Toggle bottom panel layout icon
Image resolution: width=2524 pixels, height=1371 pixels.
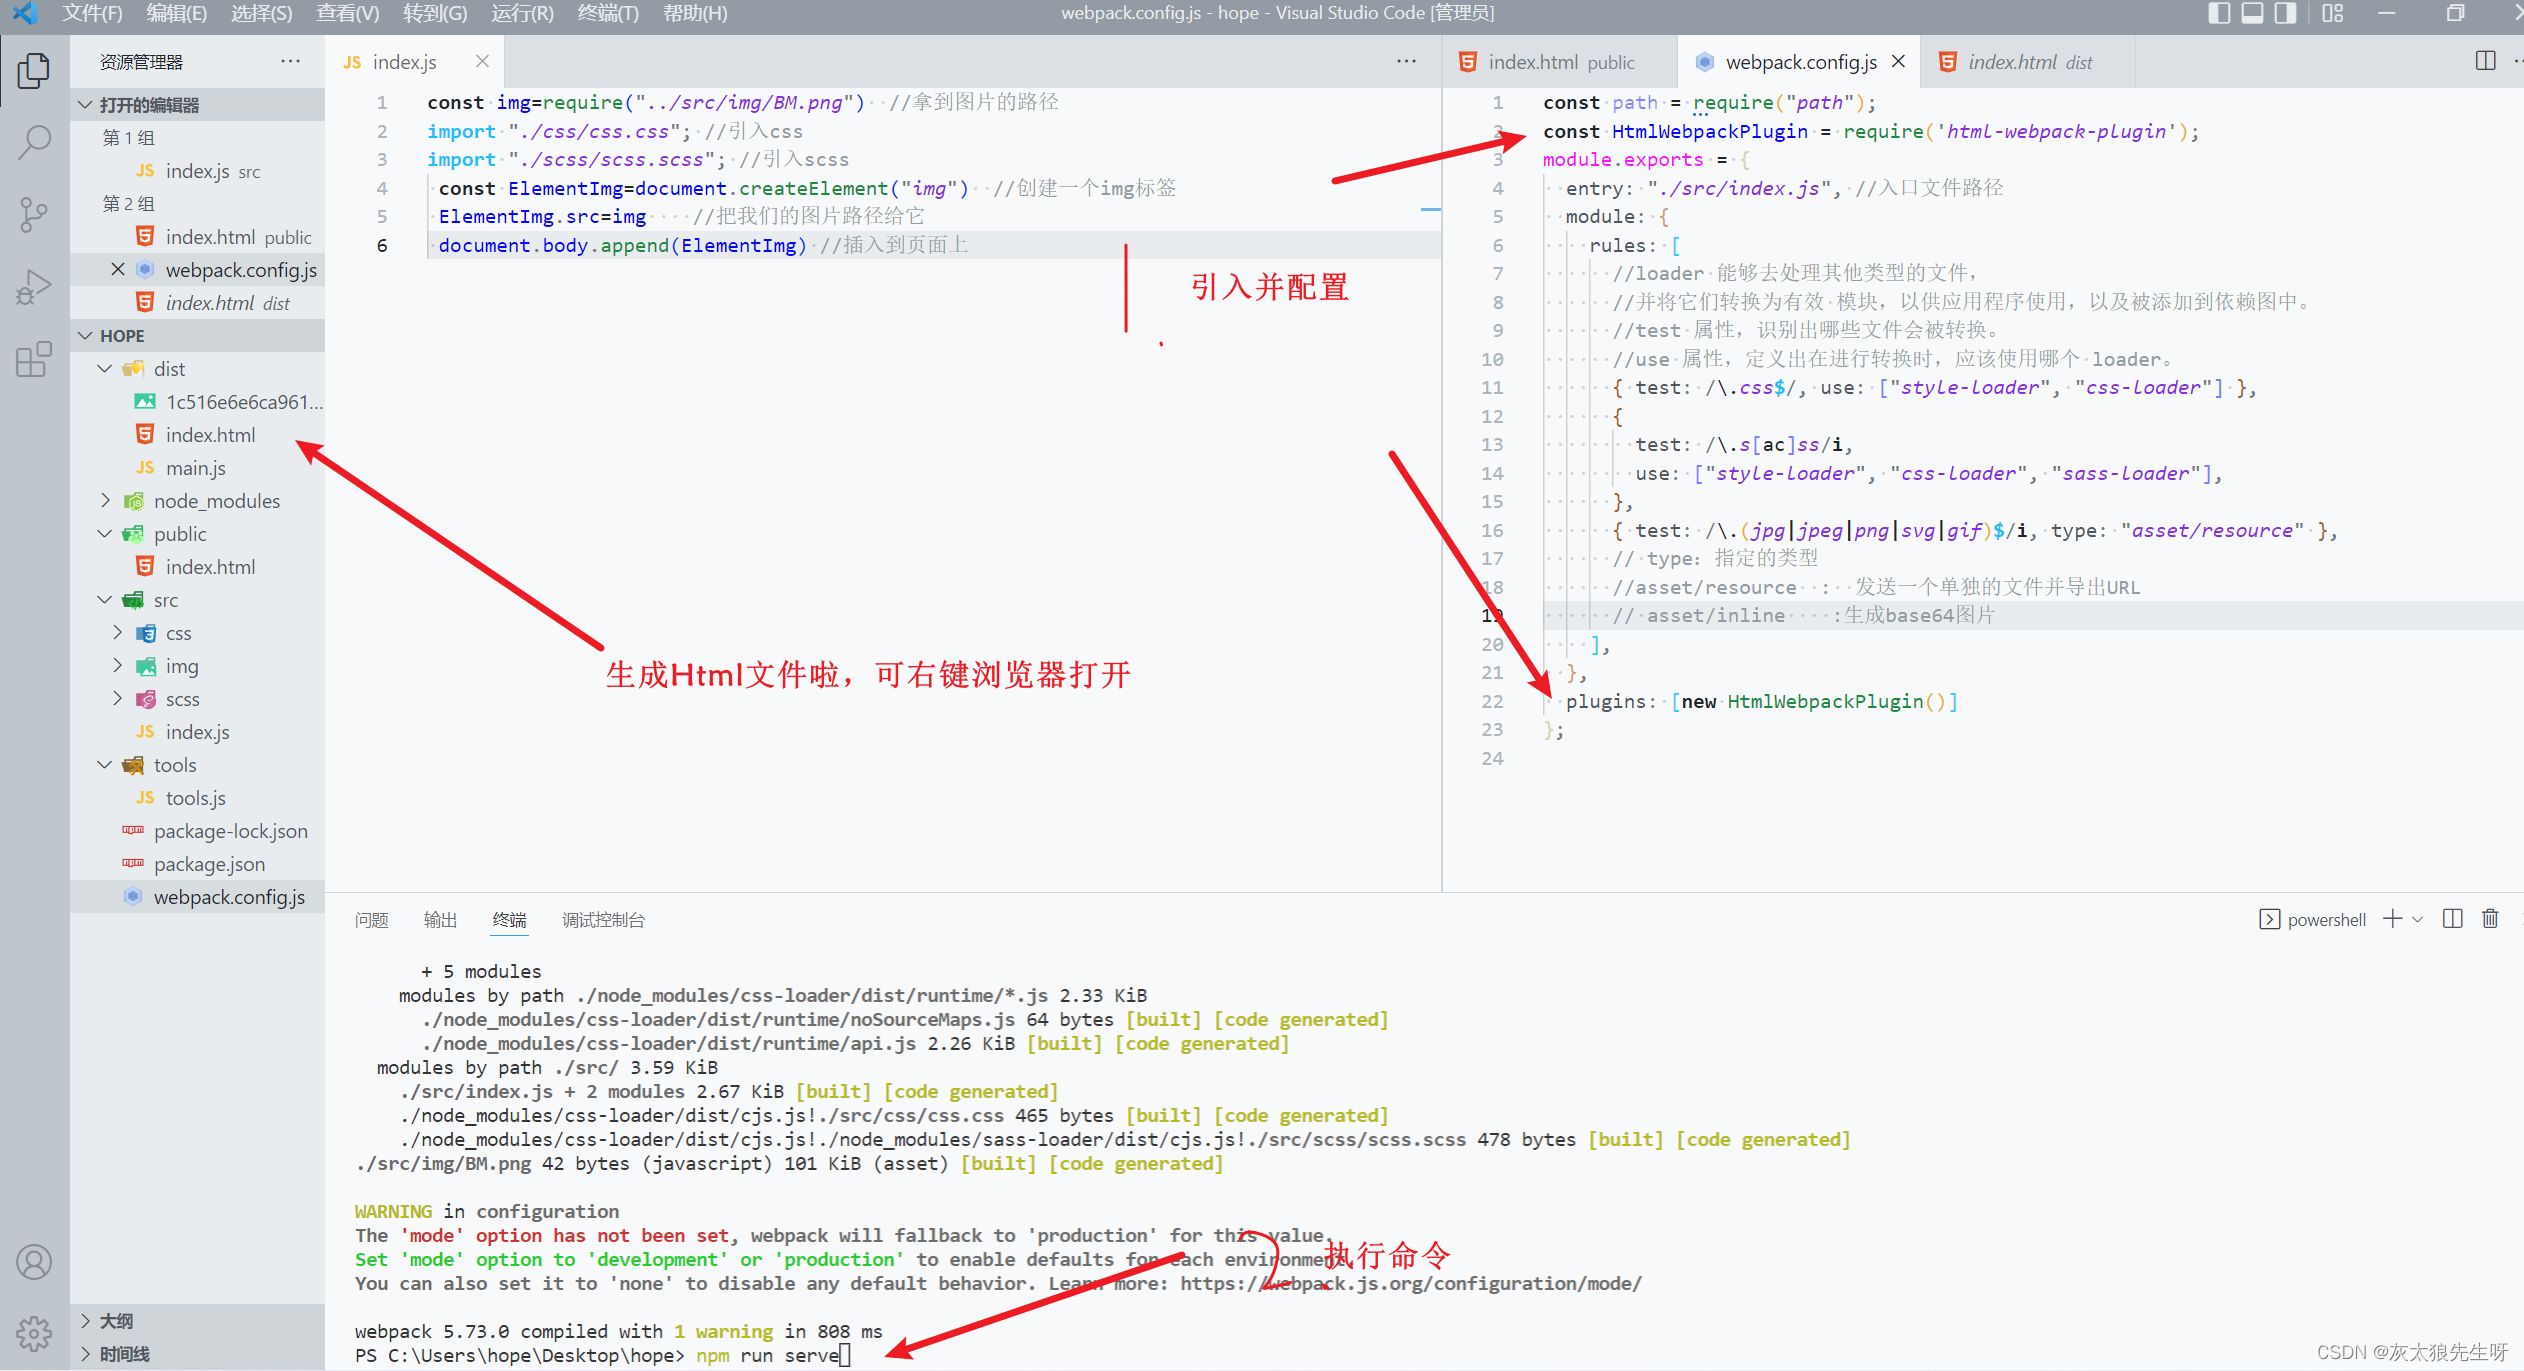[2252, 13]
